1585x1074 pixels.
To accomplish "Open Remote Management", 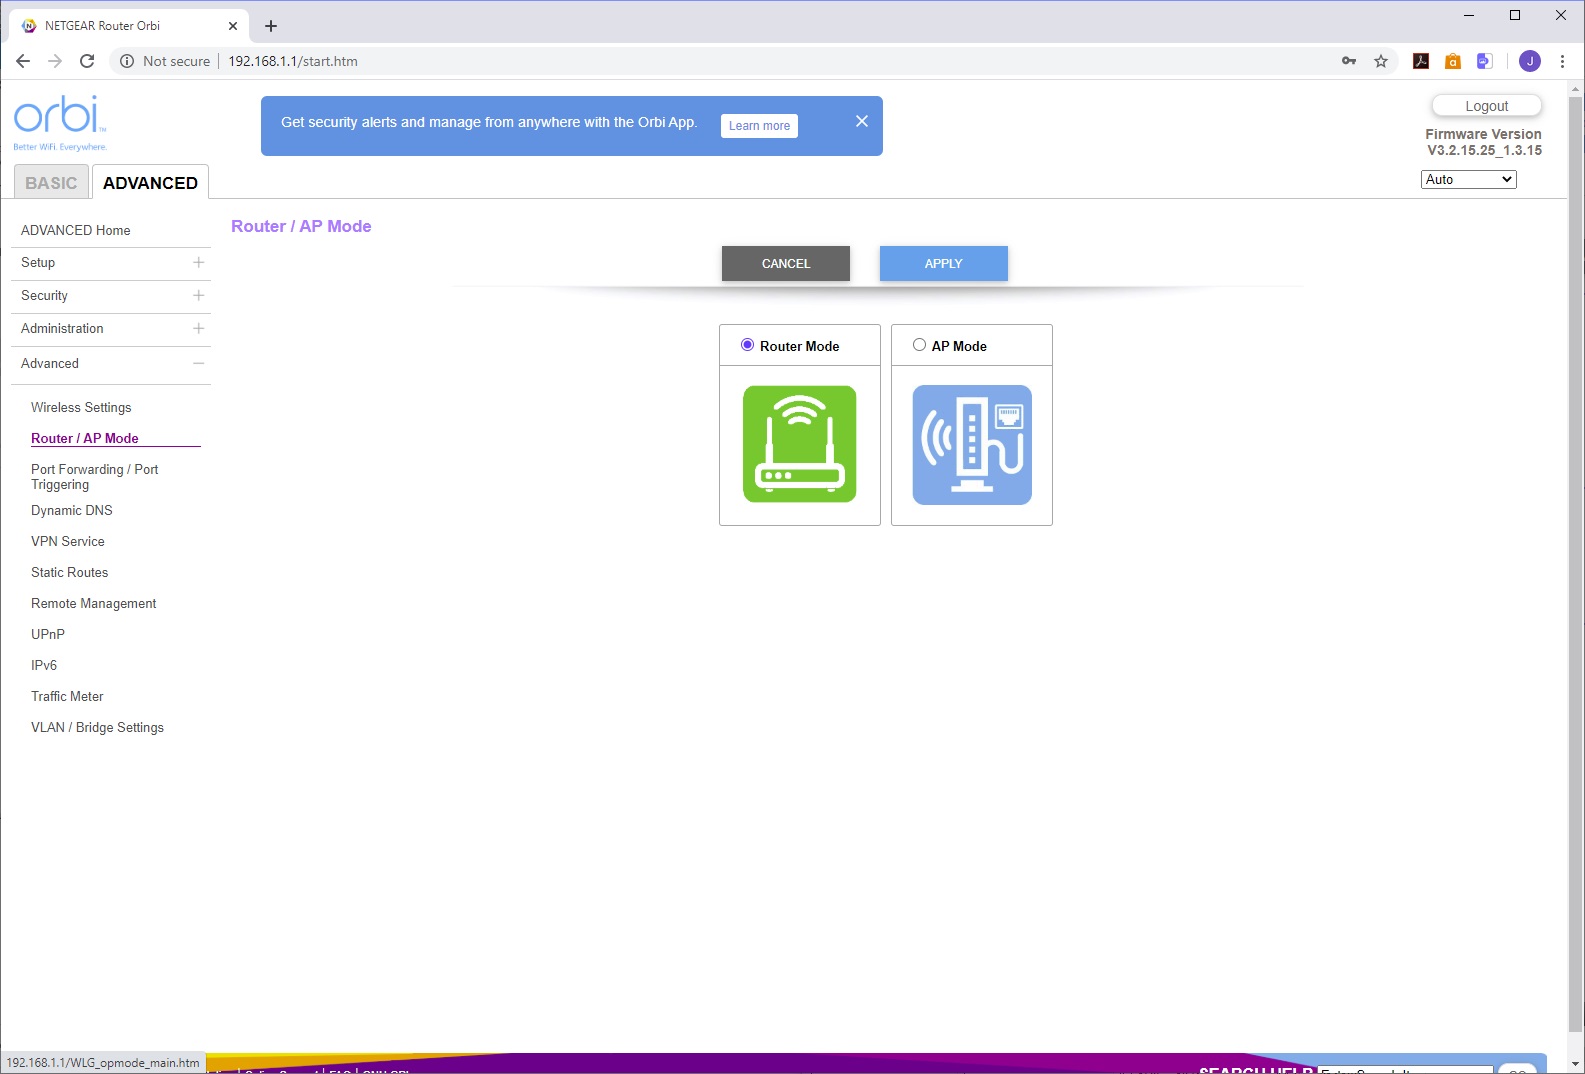I will (94, 603).
